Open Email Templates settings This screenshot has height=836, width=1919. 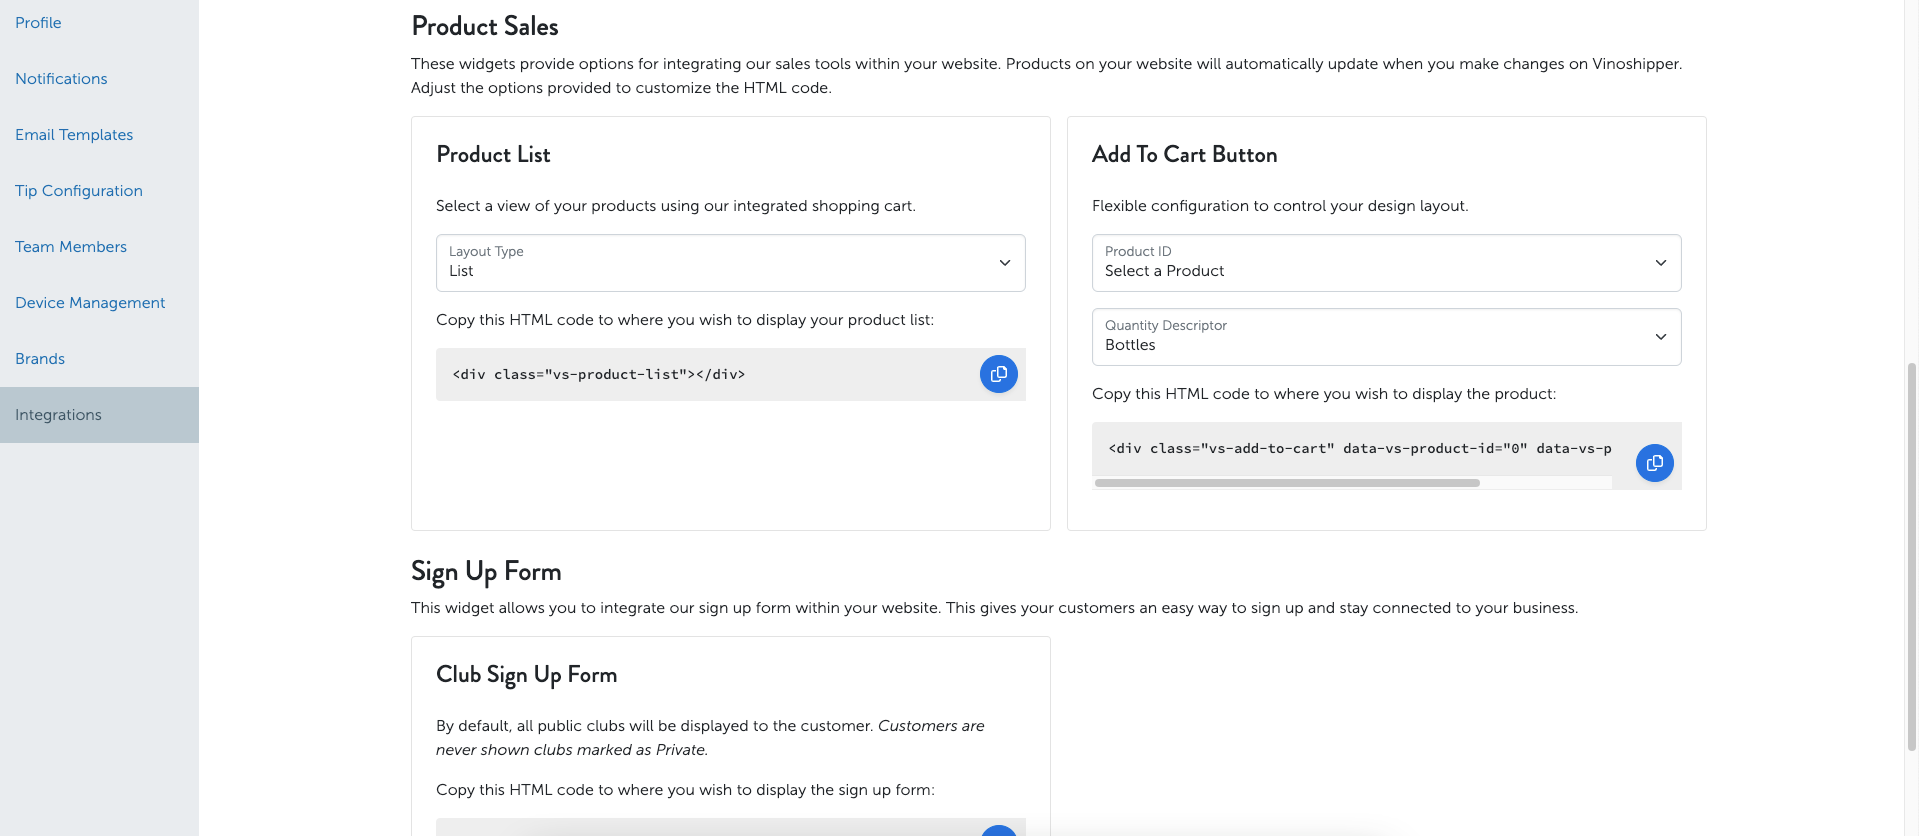(74, 135)
